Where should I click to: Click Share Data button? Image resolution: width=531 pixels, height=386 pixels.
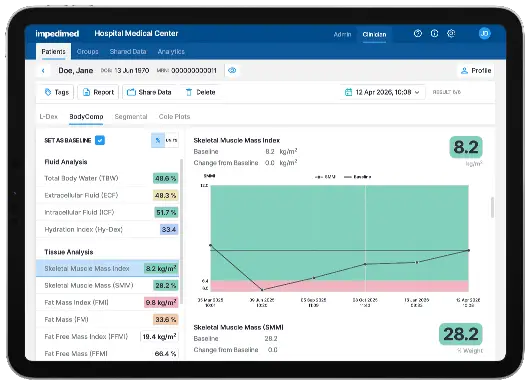149,92
